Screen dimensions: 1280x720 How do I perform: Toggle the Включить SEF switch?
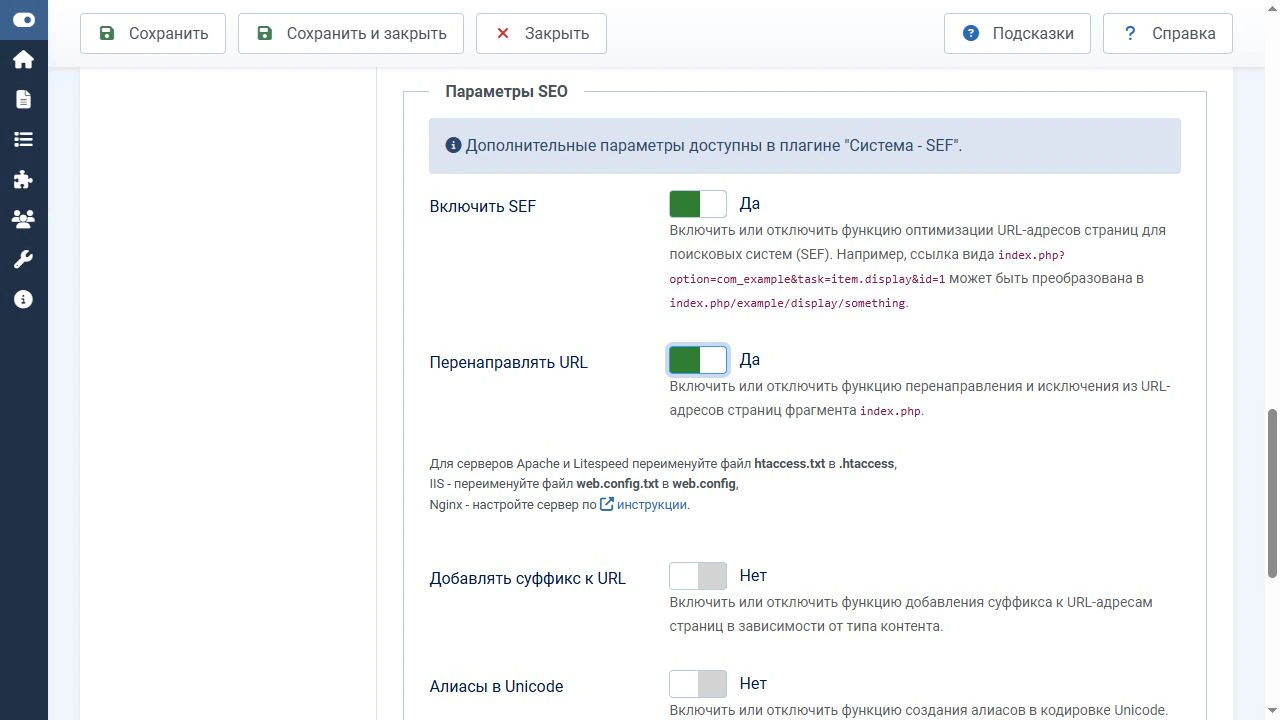point(698,204)
